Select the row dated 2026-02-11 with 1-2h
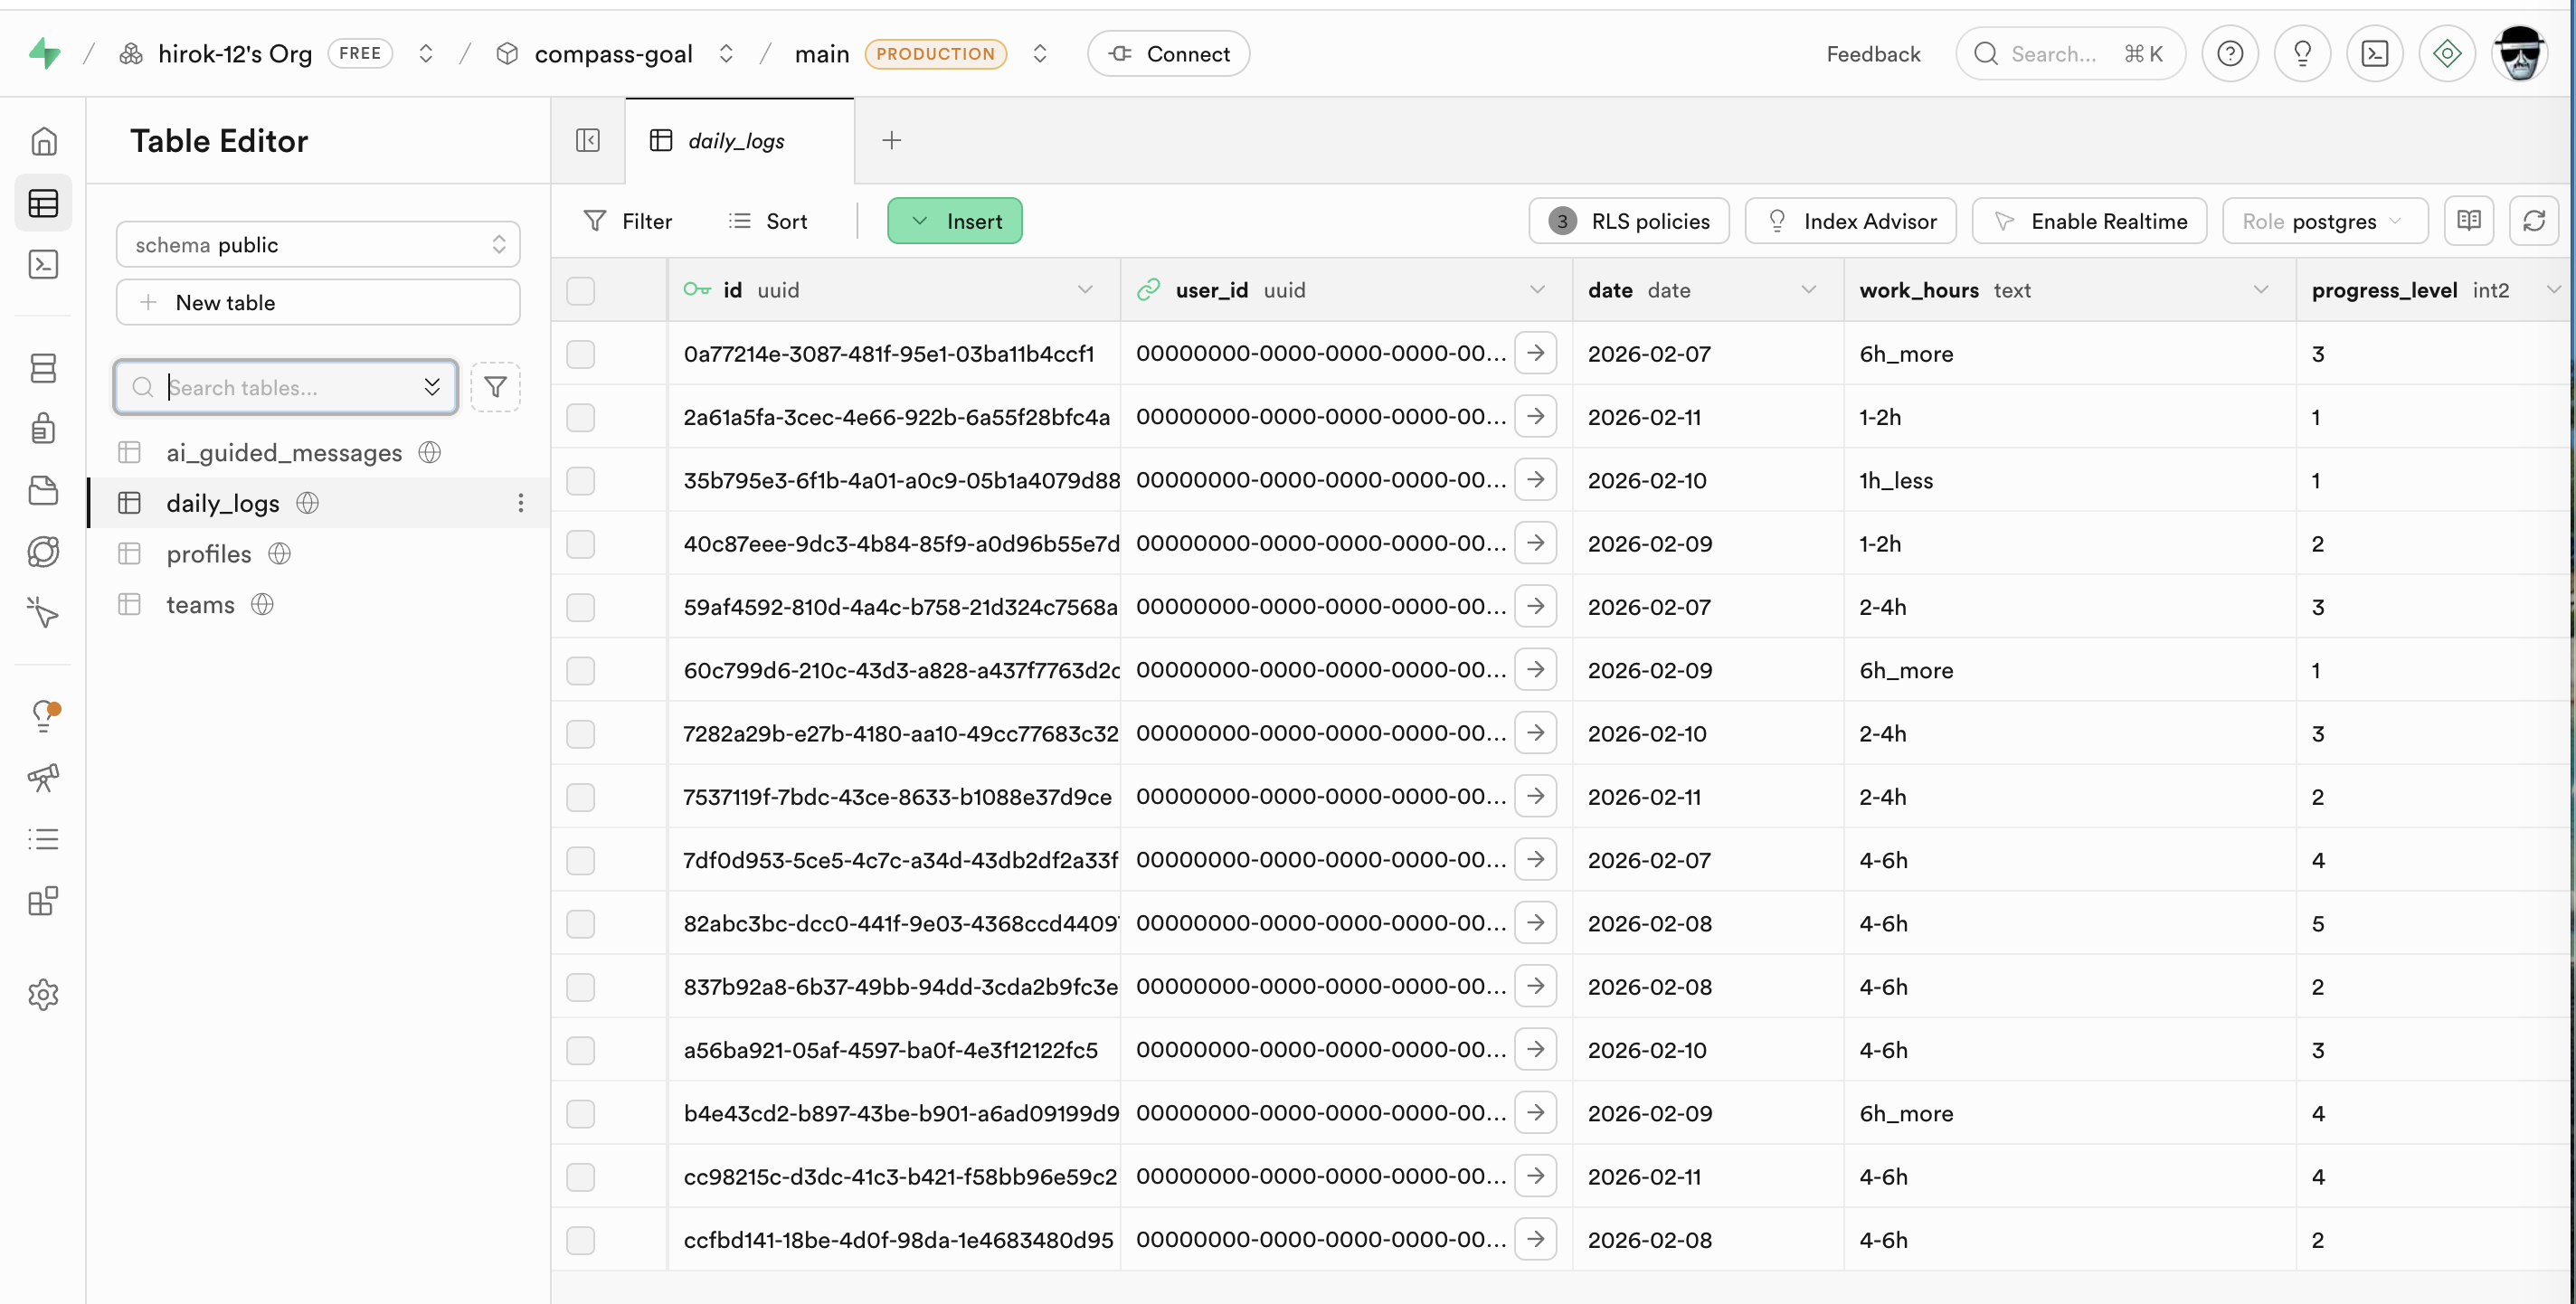 580,417
